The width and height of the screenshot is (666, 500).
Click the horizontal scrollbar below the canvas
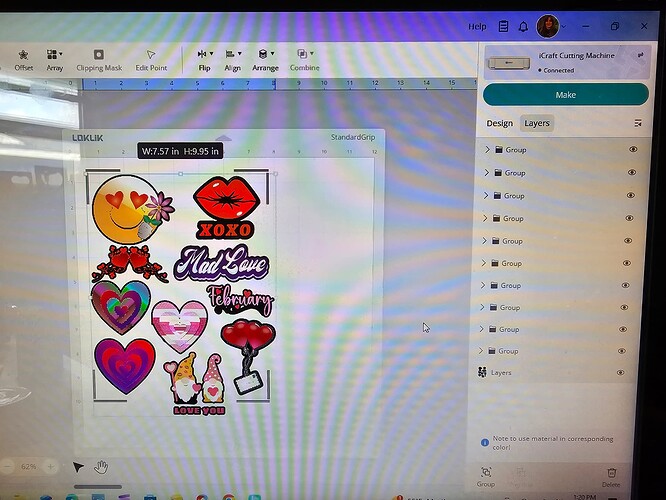98,487
